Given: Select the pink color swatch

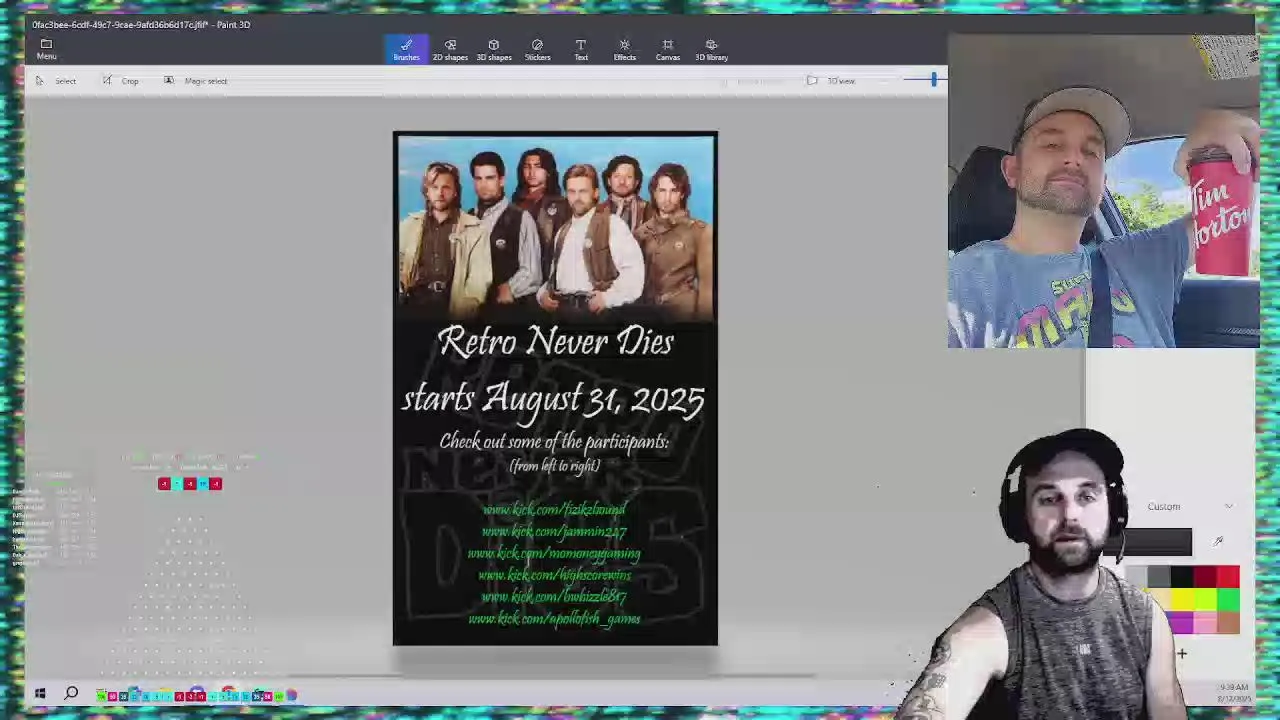Looking at the screenshot, I should coord(1205,622).
